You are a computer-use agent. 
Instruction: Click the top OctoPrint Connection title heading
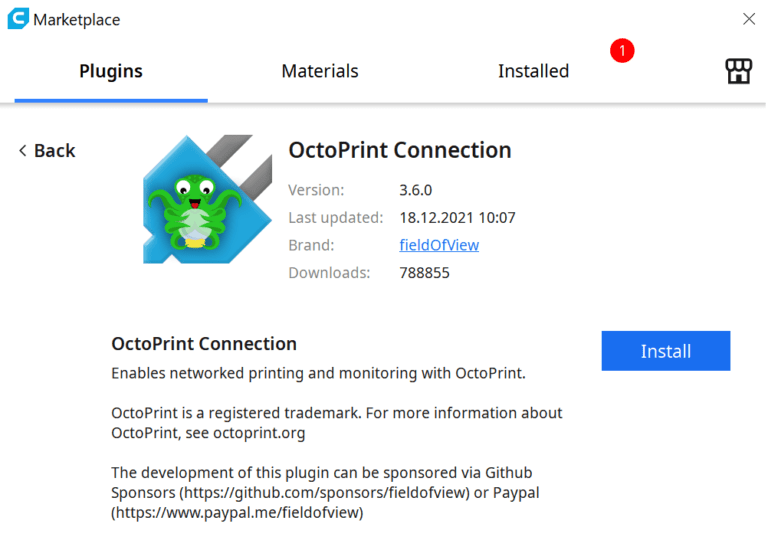pos(400,150)
